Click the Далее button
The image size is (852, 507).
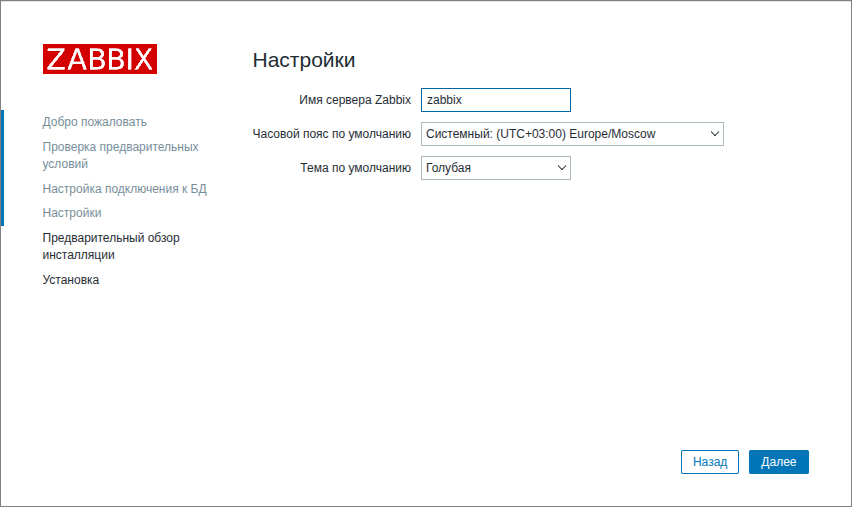(x=779, y=462)
